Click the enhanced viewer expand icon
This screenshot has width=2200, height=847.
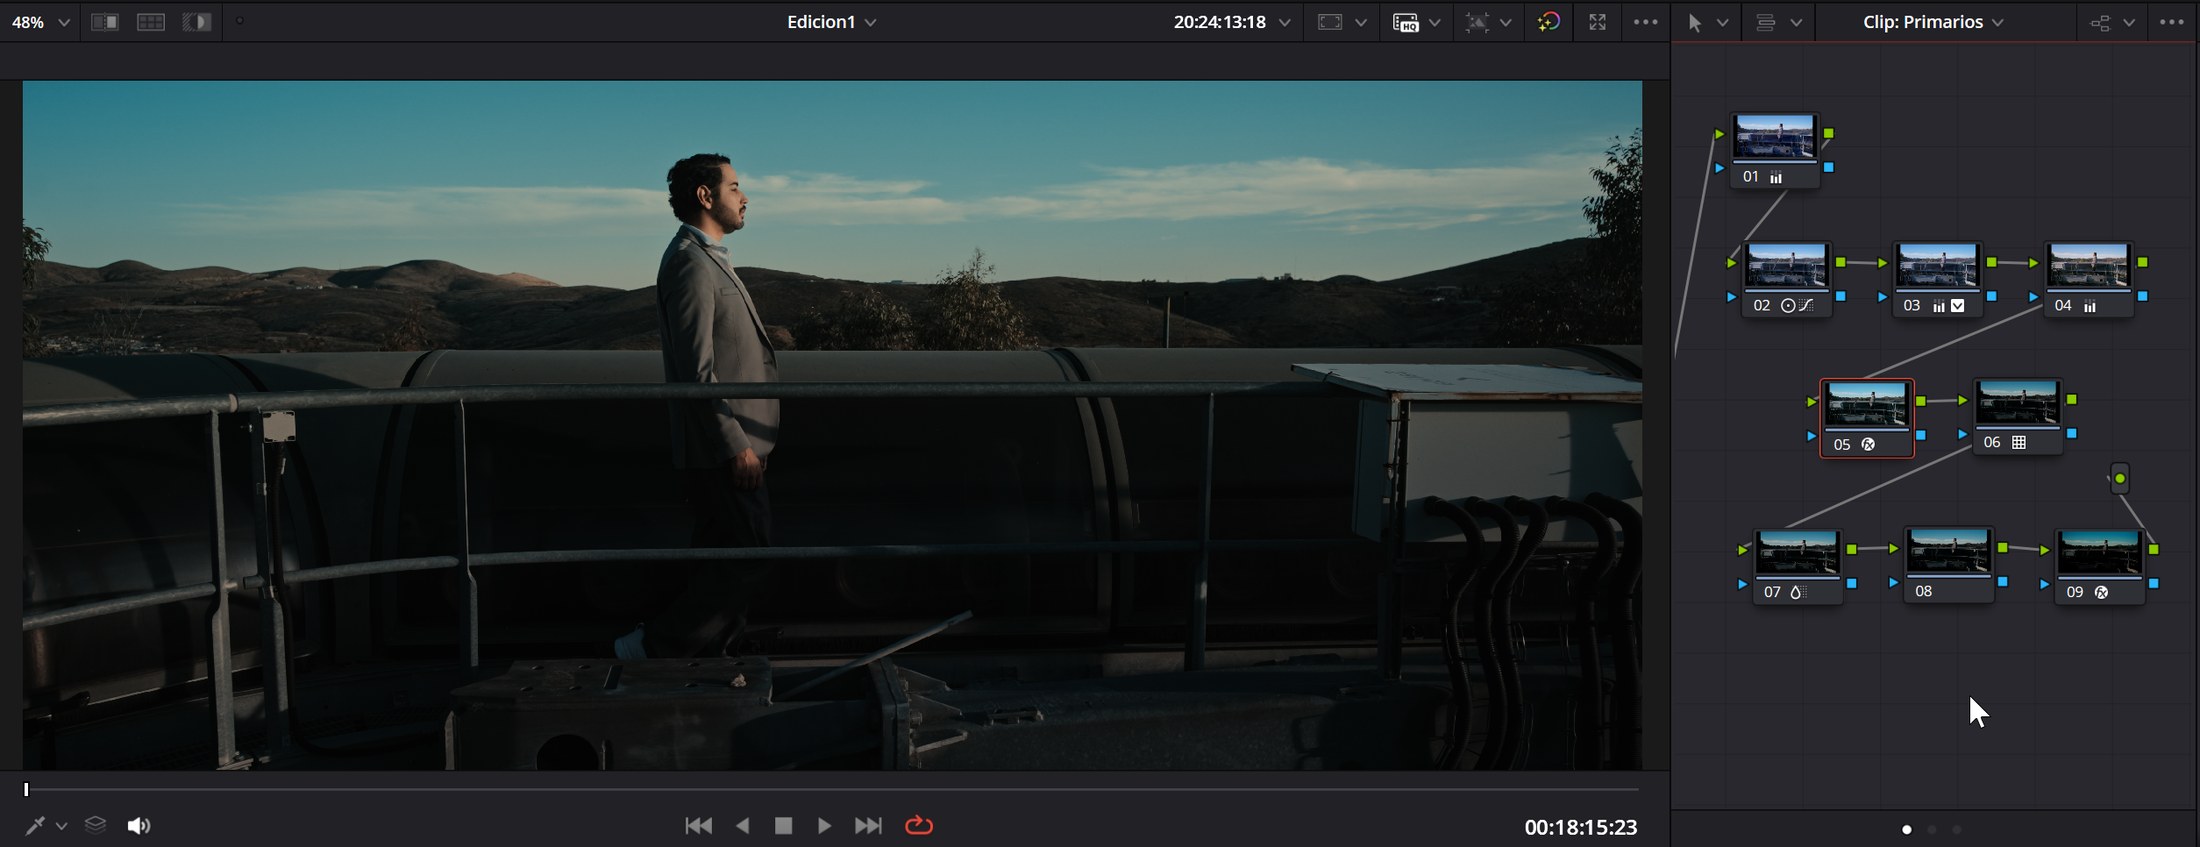pyautogui.click(x=1597, y=22)
